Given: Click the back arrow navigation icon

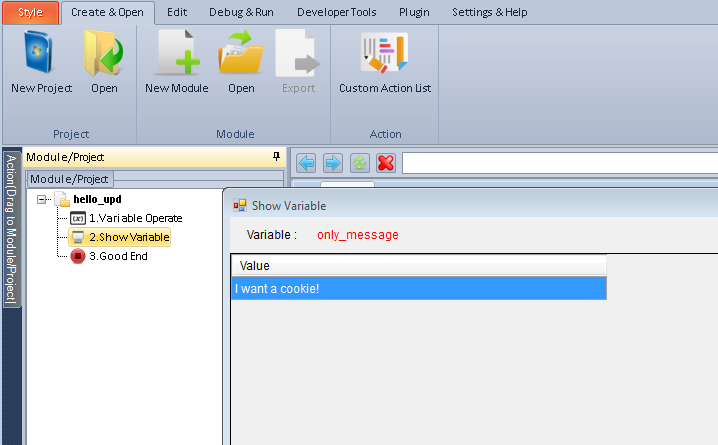Looking at the screenshot, I should click(307, 163).
